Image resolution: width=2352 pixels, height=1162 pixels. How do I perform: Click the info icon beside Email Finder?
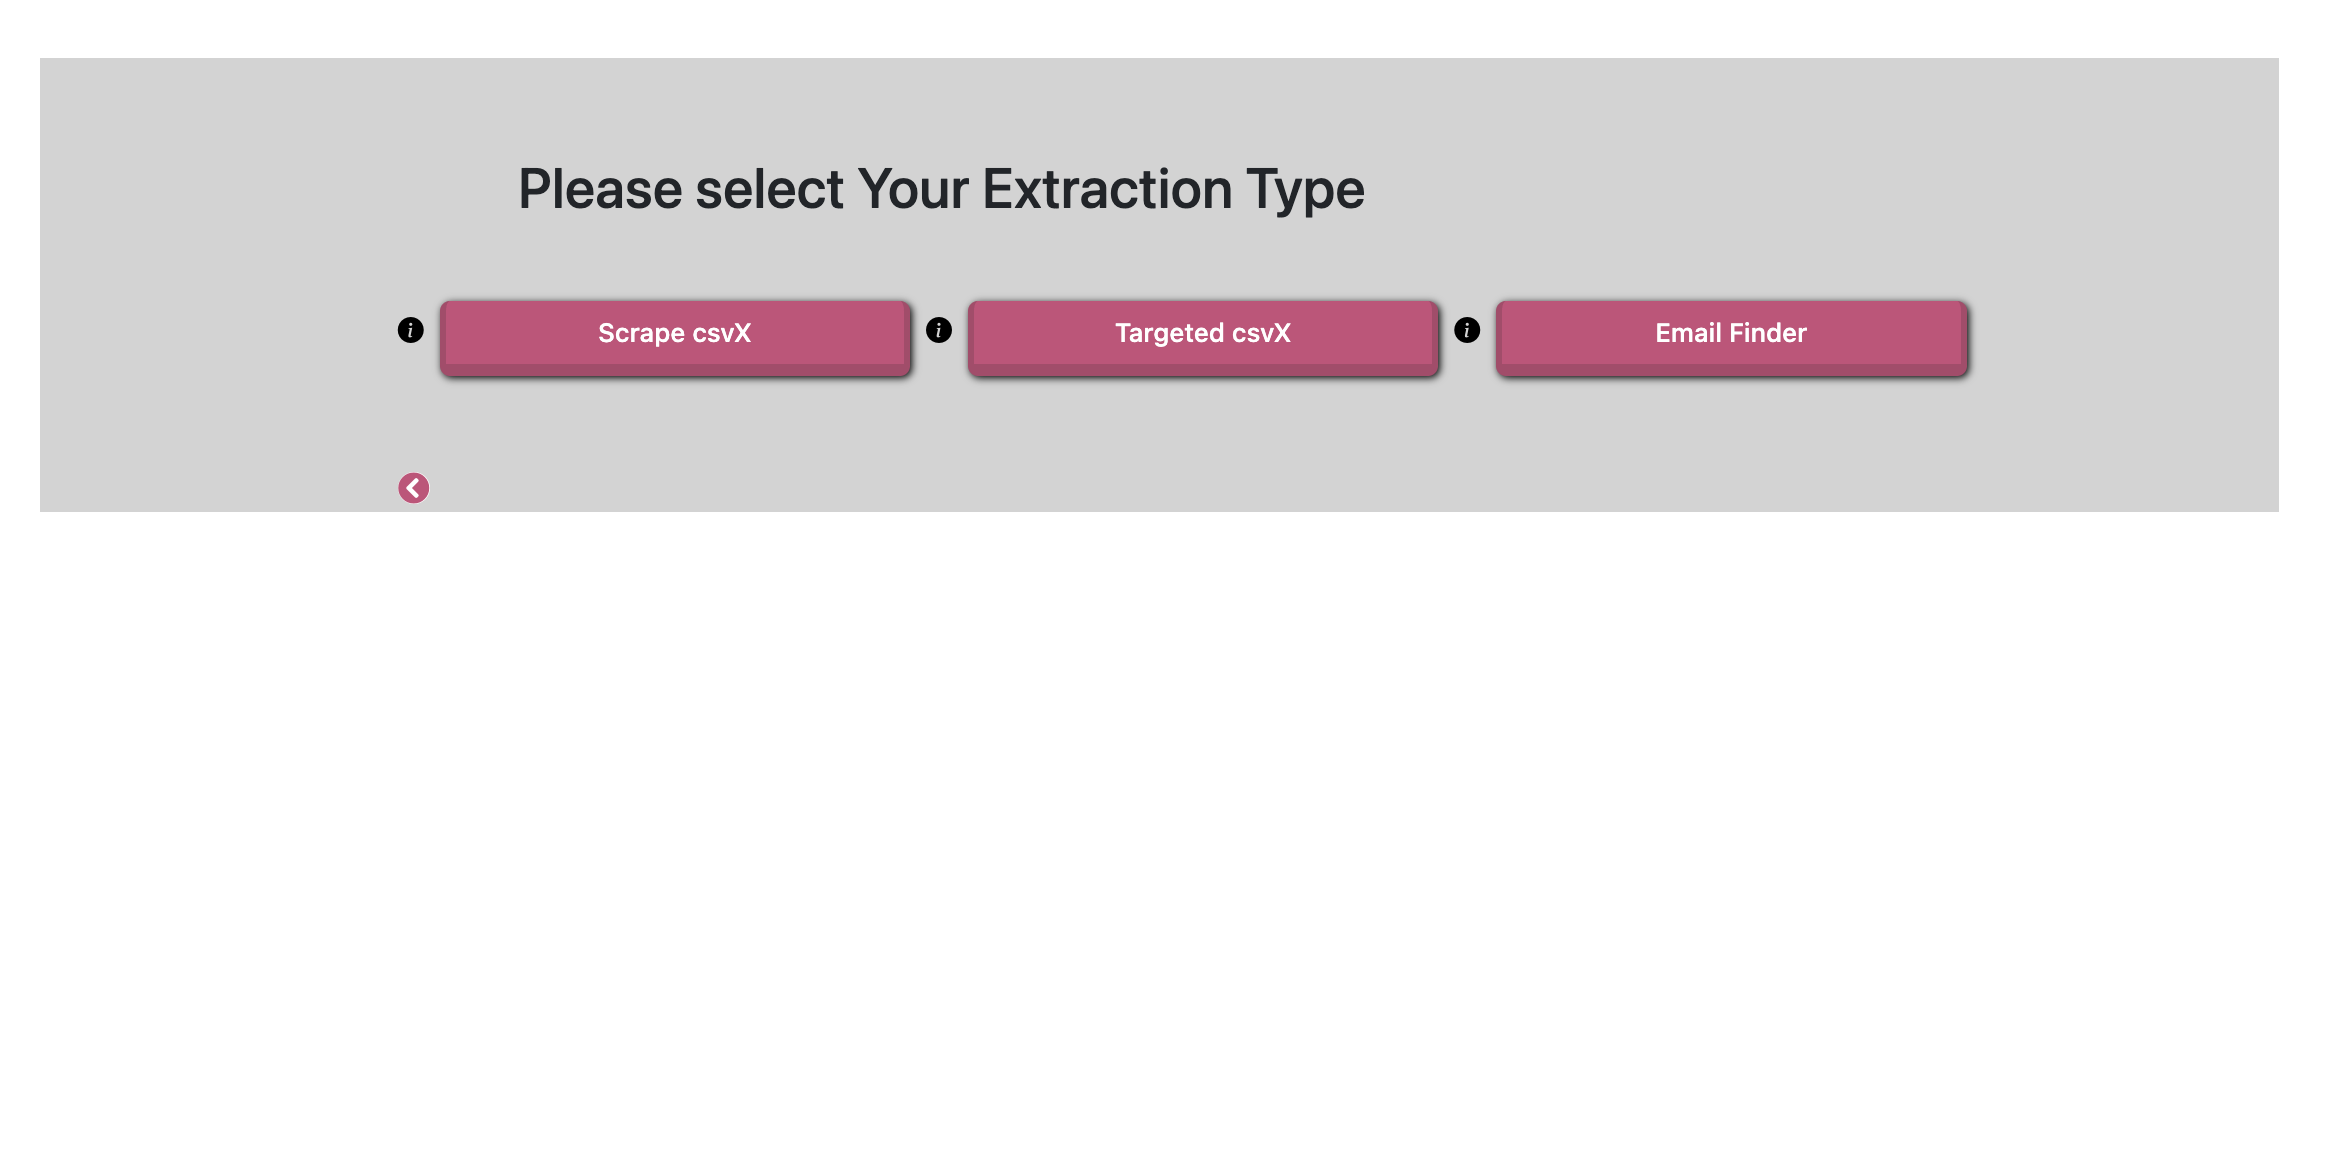click(x=1466, y=330)
